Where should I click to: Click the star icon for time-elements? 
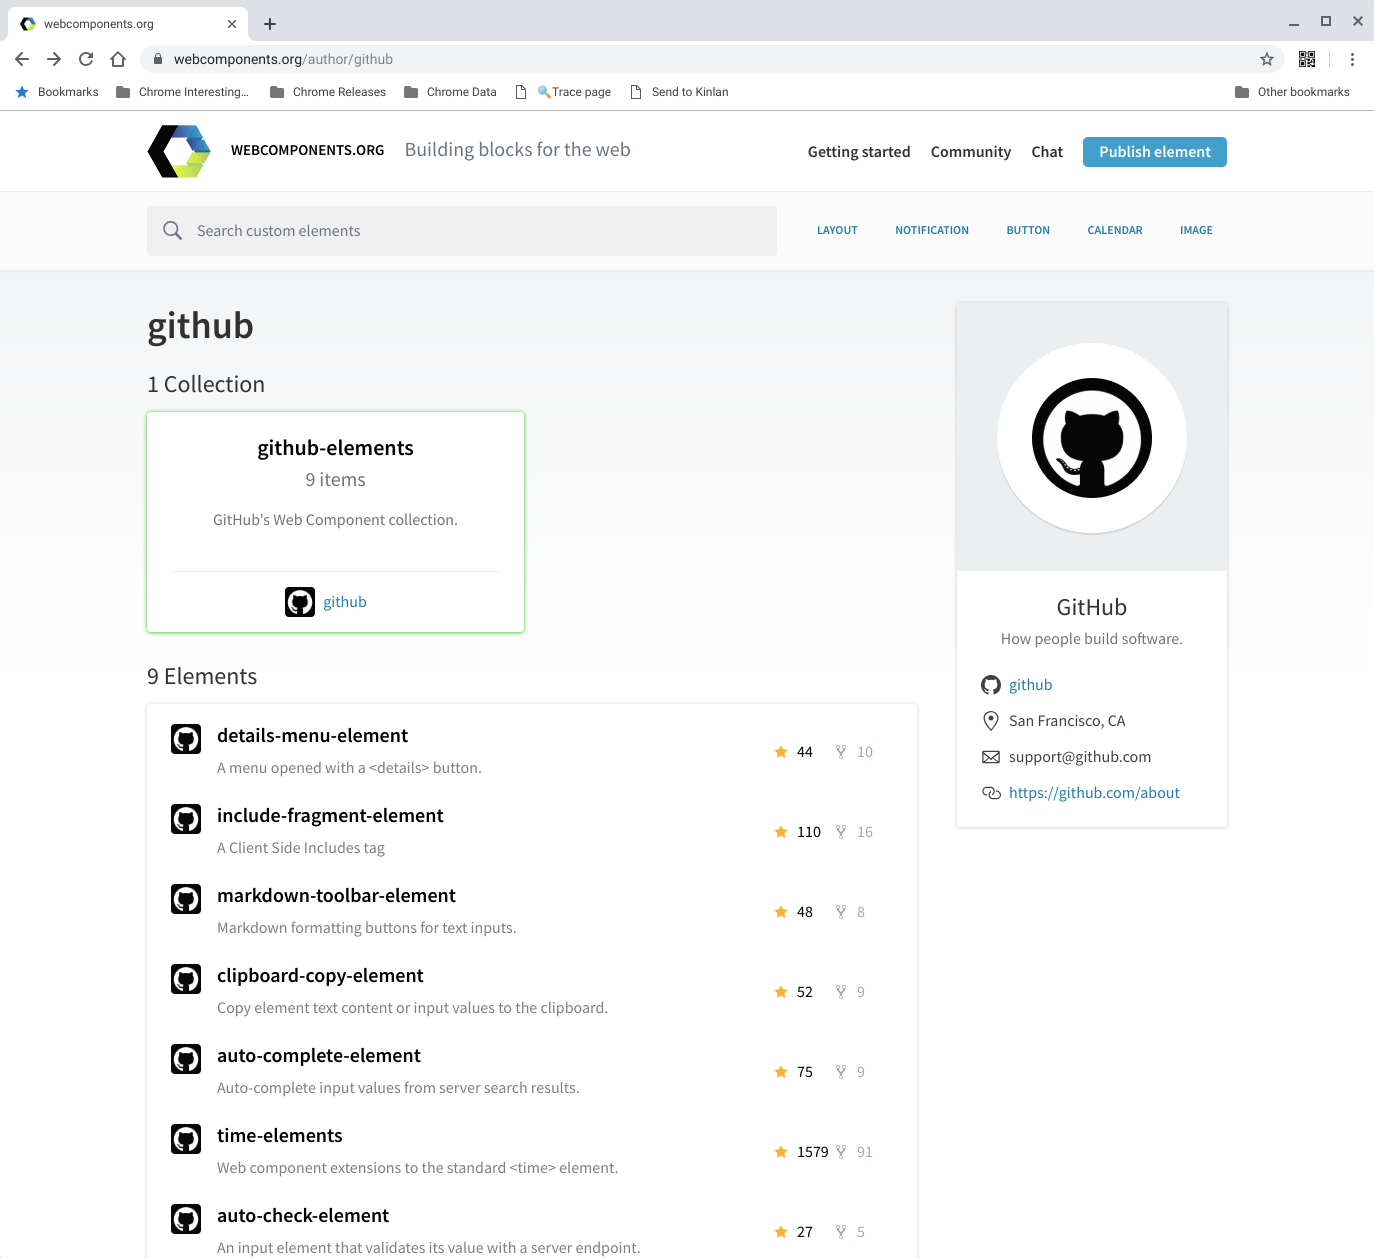(781, 1152)
